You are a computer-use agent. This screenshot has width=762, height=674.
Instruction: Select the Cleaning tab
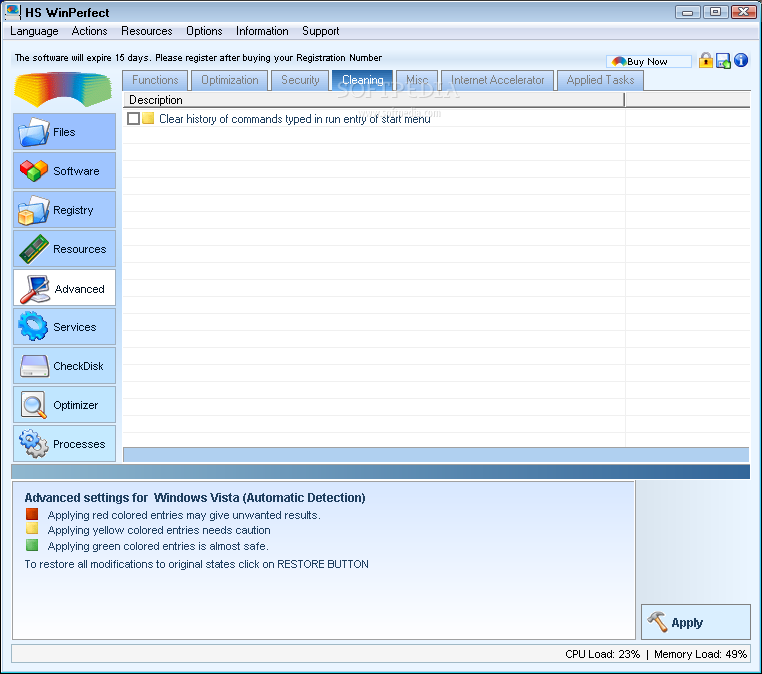(363, 80)
